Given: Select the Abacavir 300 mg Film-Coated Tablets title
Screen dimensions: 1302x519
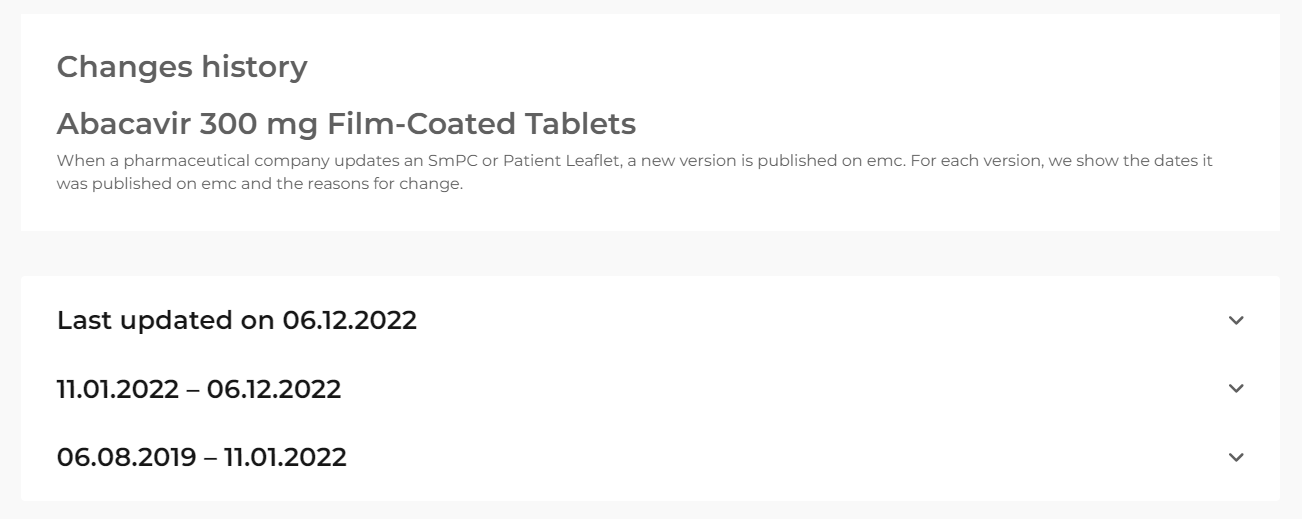Looking at the screenshot, I should (346, 124).
